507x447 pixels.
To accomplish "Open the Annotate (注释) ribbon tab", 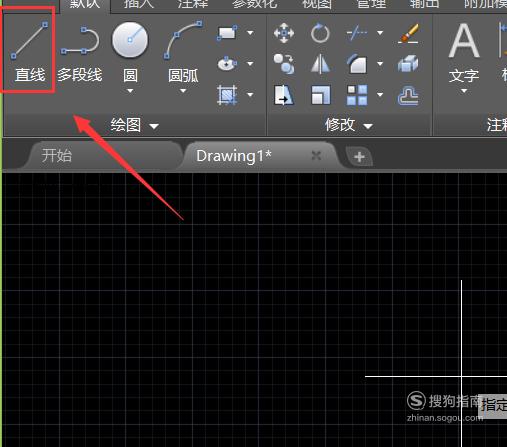I will coord(193,4).
